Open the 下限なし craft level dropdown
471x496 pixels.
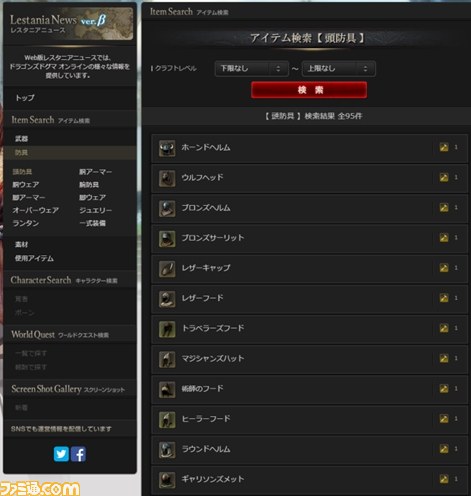coord(252,69)
